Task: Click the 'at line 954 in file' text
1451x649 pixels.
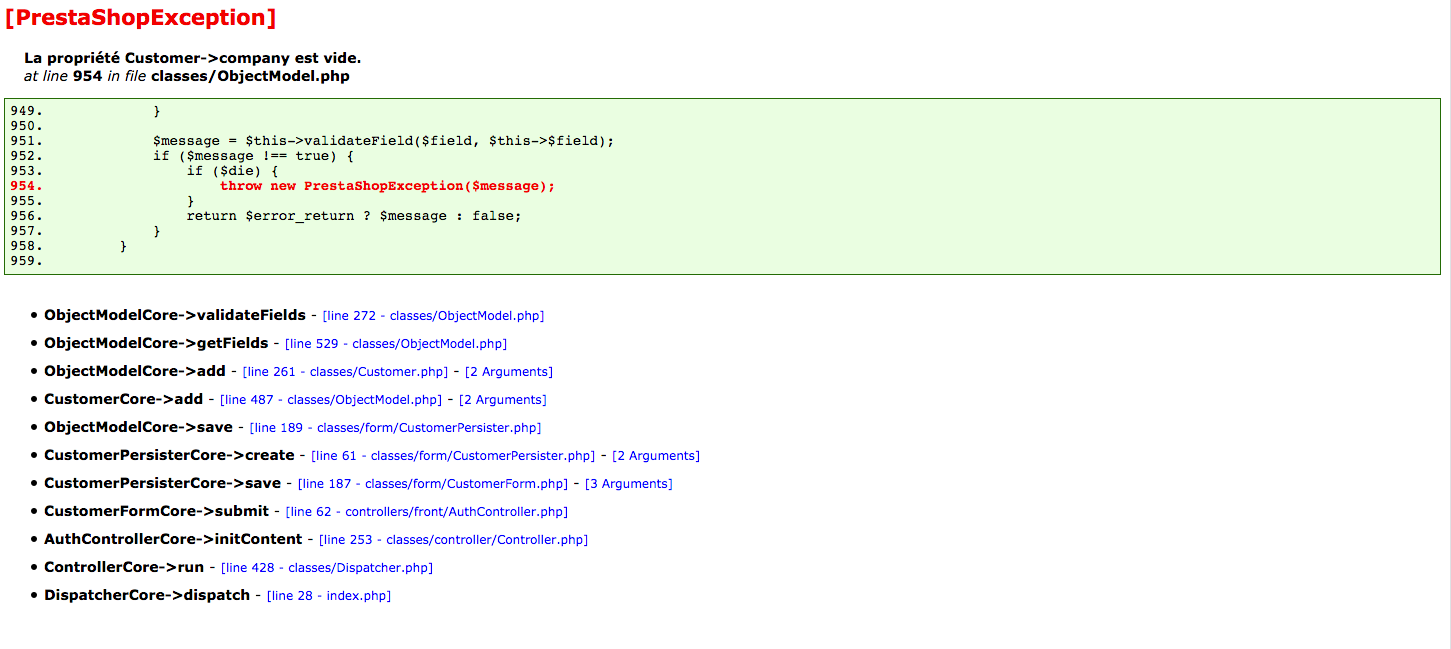Action: pyautogui.click(x=85, y=76)
